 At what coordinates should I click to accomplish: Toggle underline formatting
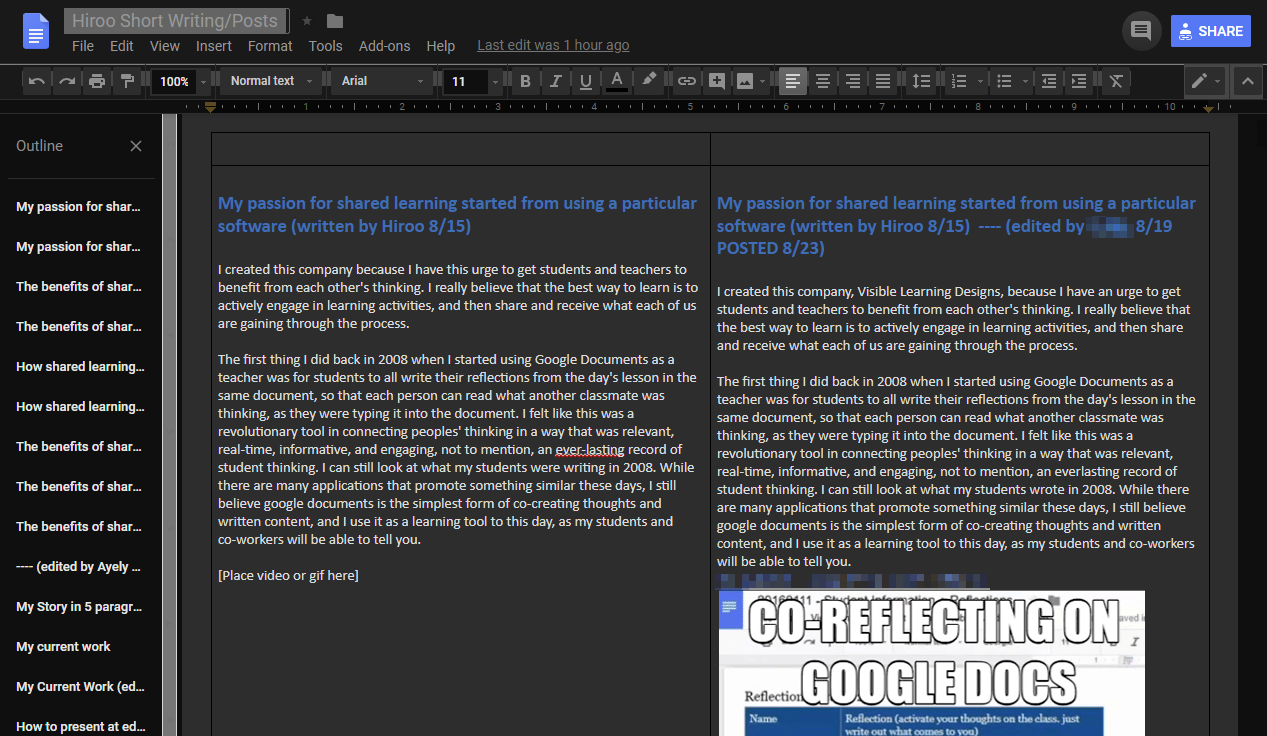coord(586,81)
